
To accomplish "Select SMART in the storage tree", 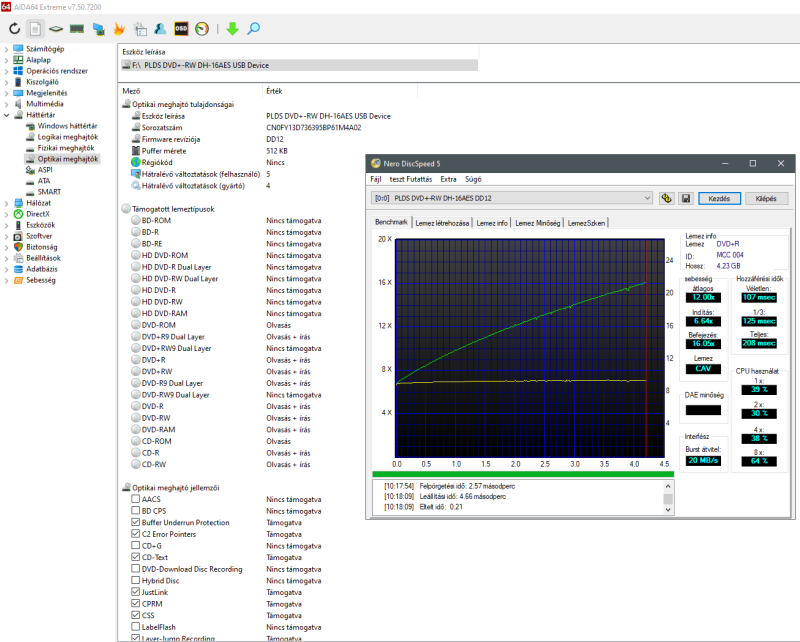I will click(x=49, y=192).
